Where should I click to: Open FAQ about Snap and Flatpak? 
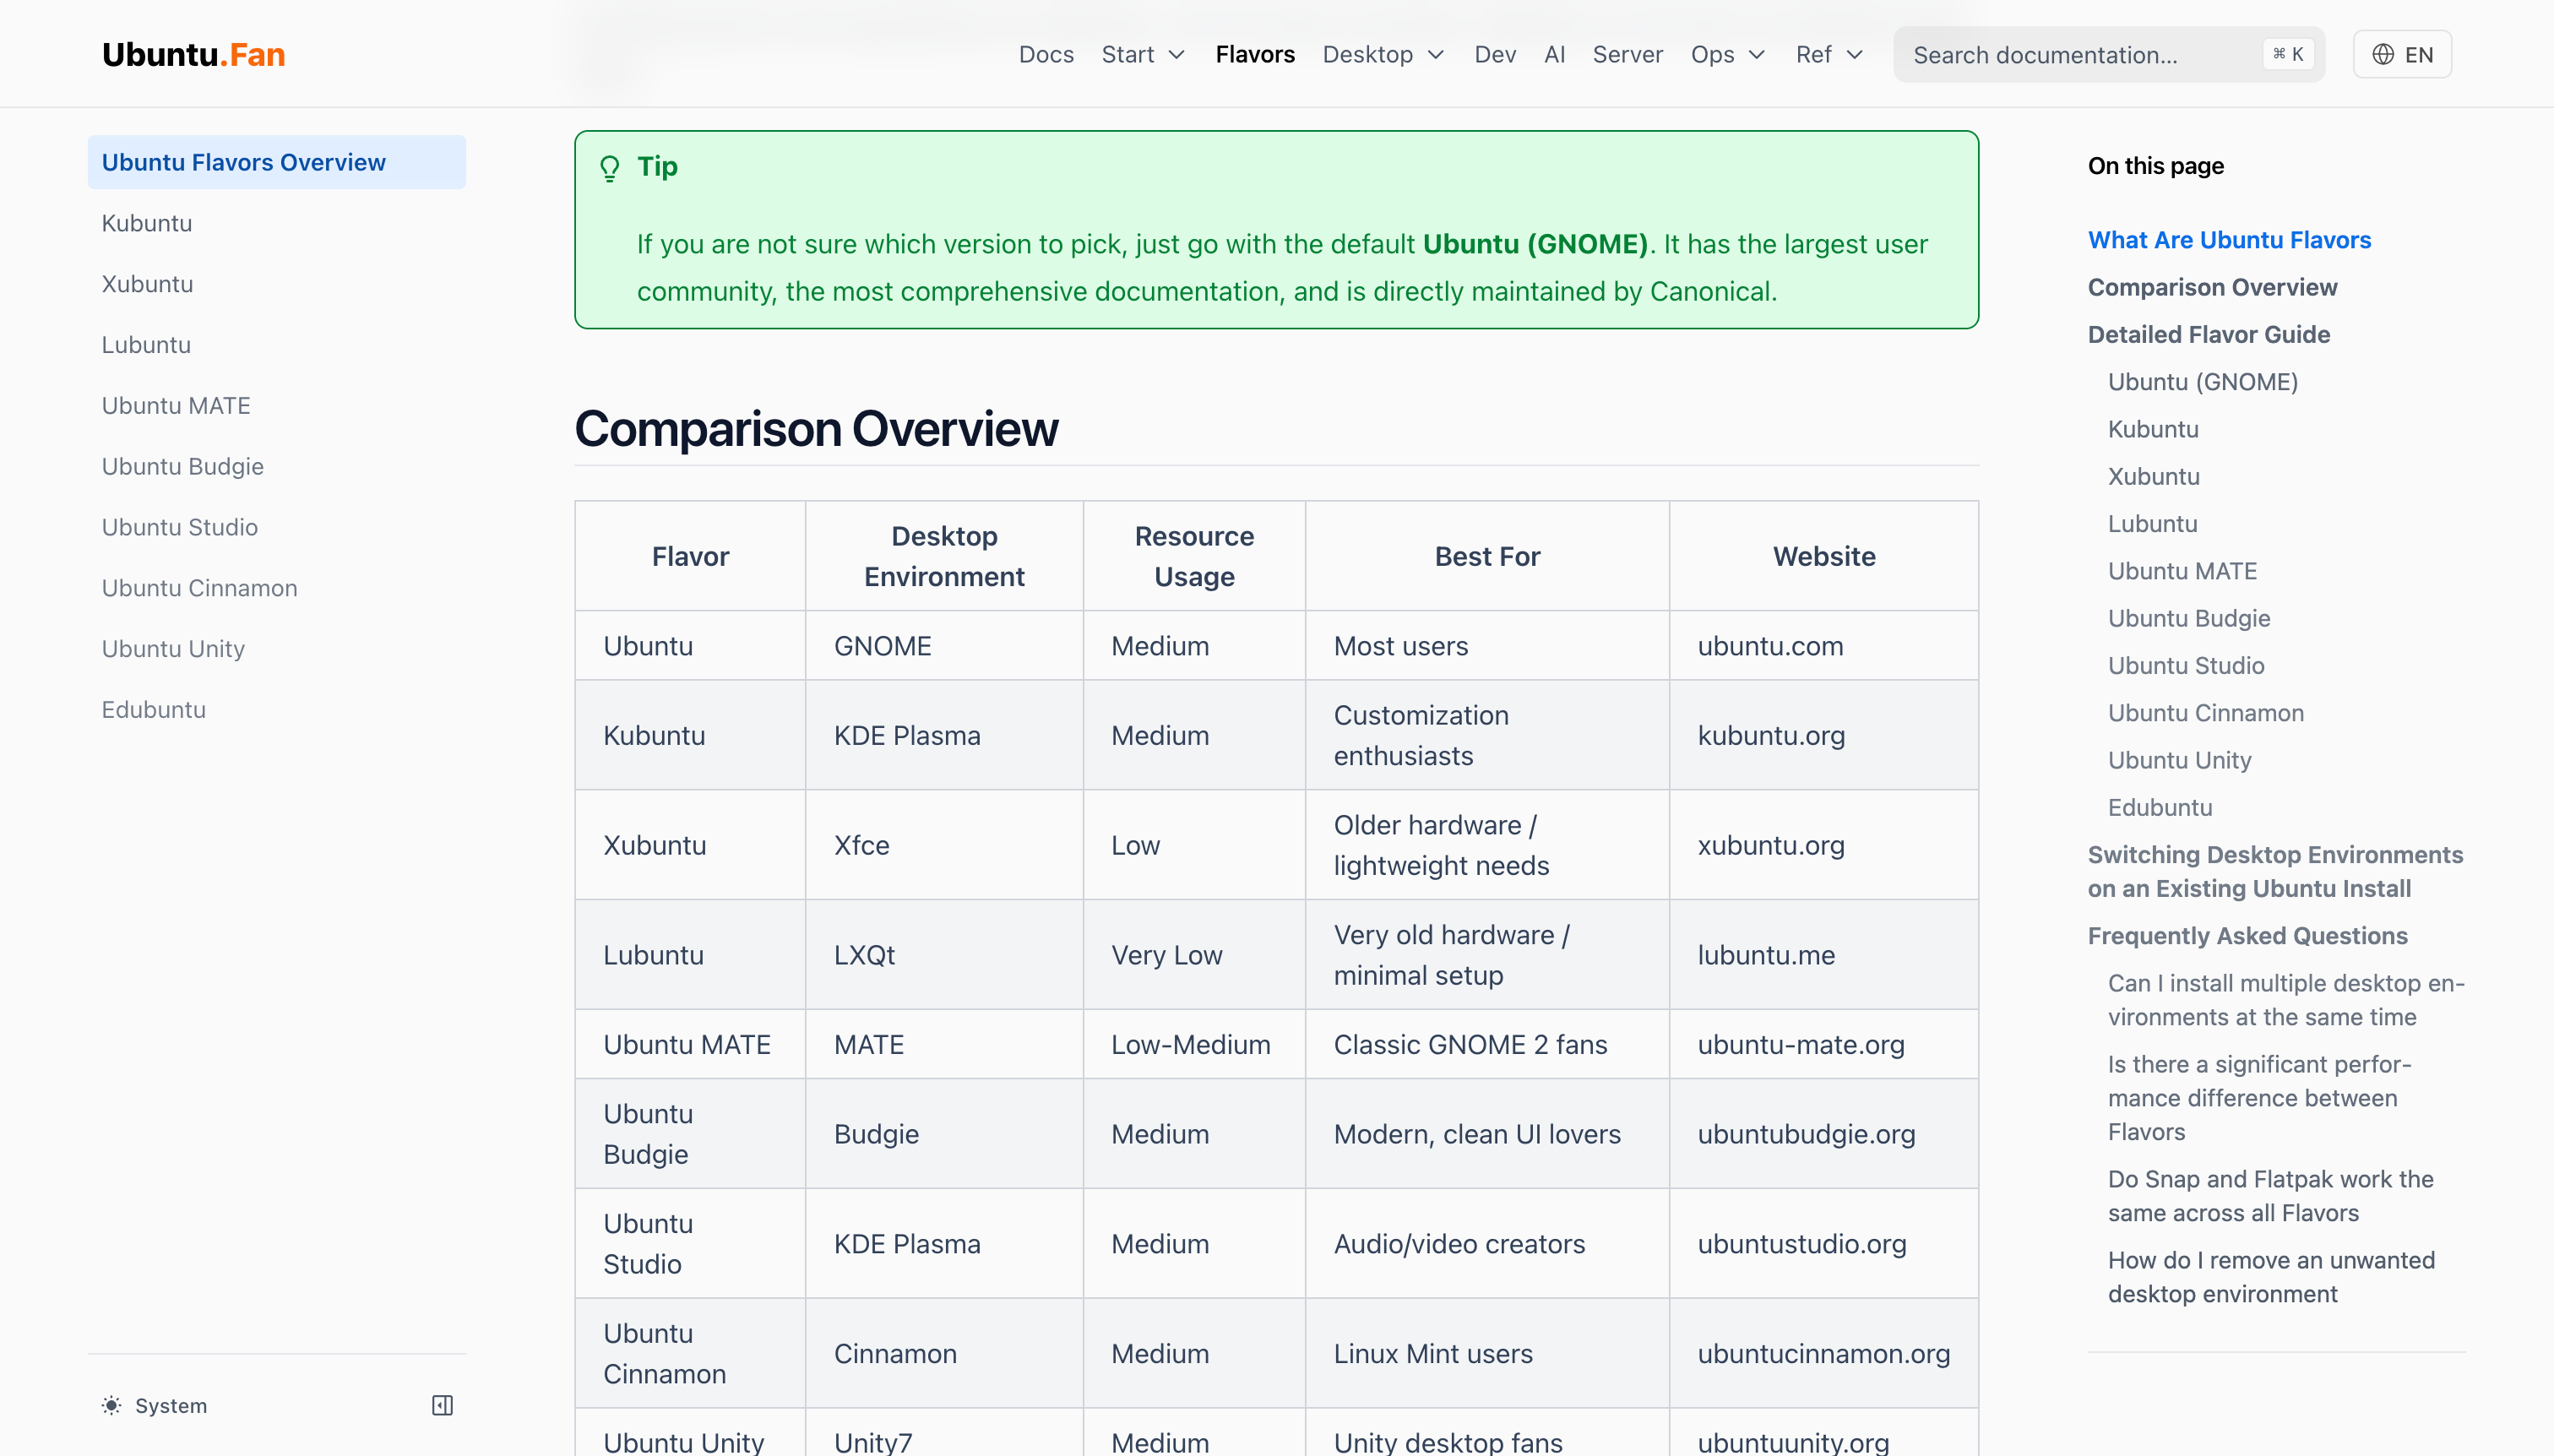(2270, 1196)
